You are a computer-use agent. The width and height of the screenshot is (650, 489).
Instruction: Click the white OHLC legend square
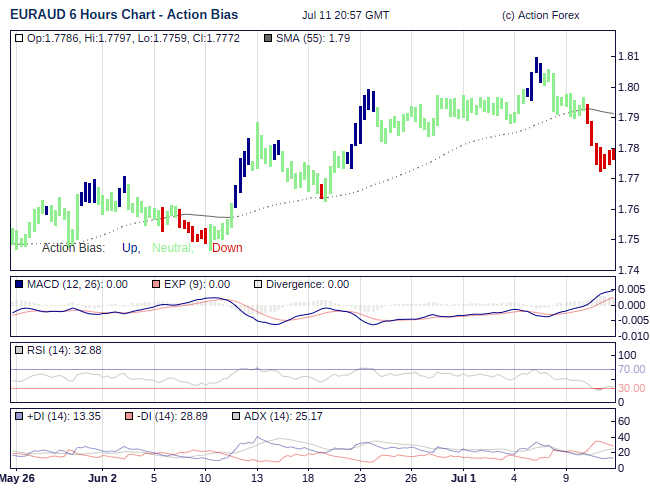20,38
